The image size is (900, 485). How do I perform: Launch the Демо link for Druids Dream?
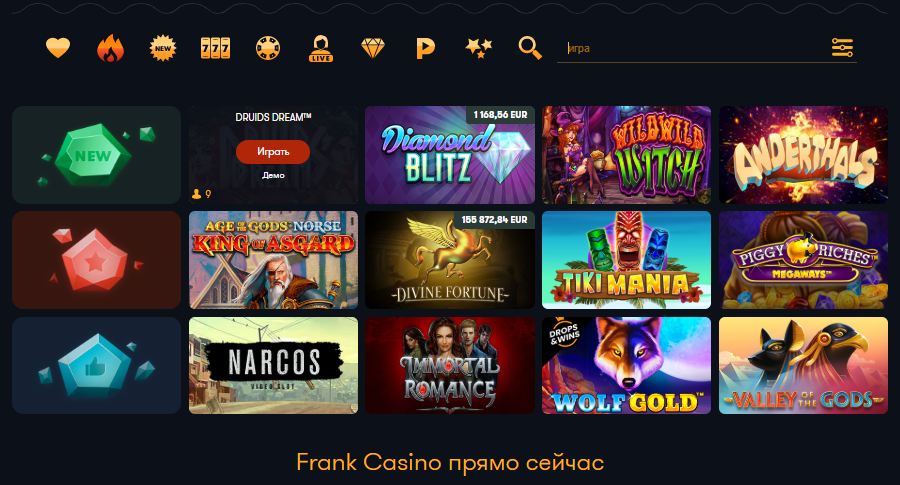tap(273, 176)
